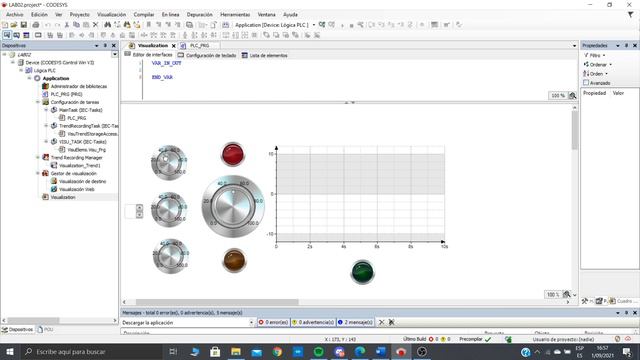Open the Proyecto menu
The image size is (640, 360).
pos(80,14)
